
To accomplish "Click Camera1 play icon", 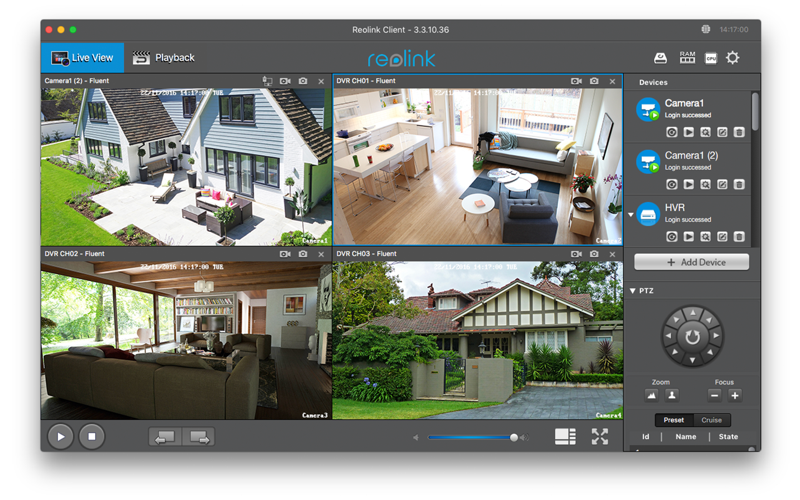I will 689,133.
